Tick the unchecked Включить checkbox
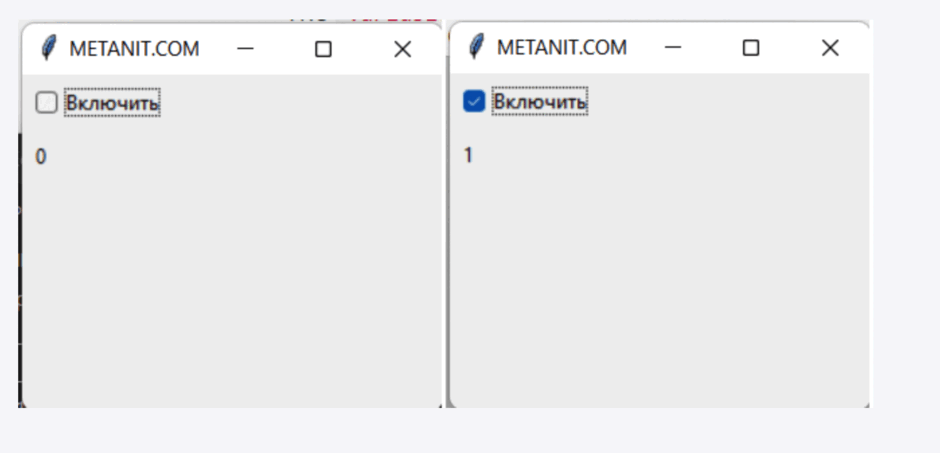The width and height of the screenshot is (940, 453). point(46,103)
